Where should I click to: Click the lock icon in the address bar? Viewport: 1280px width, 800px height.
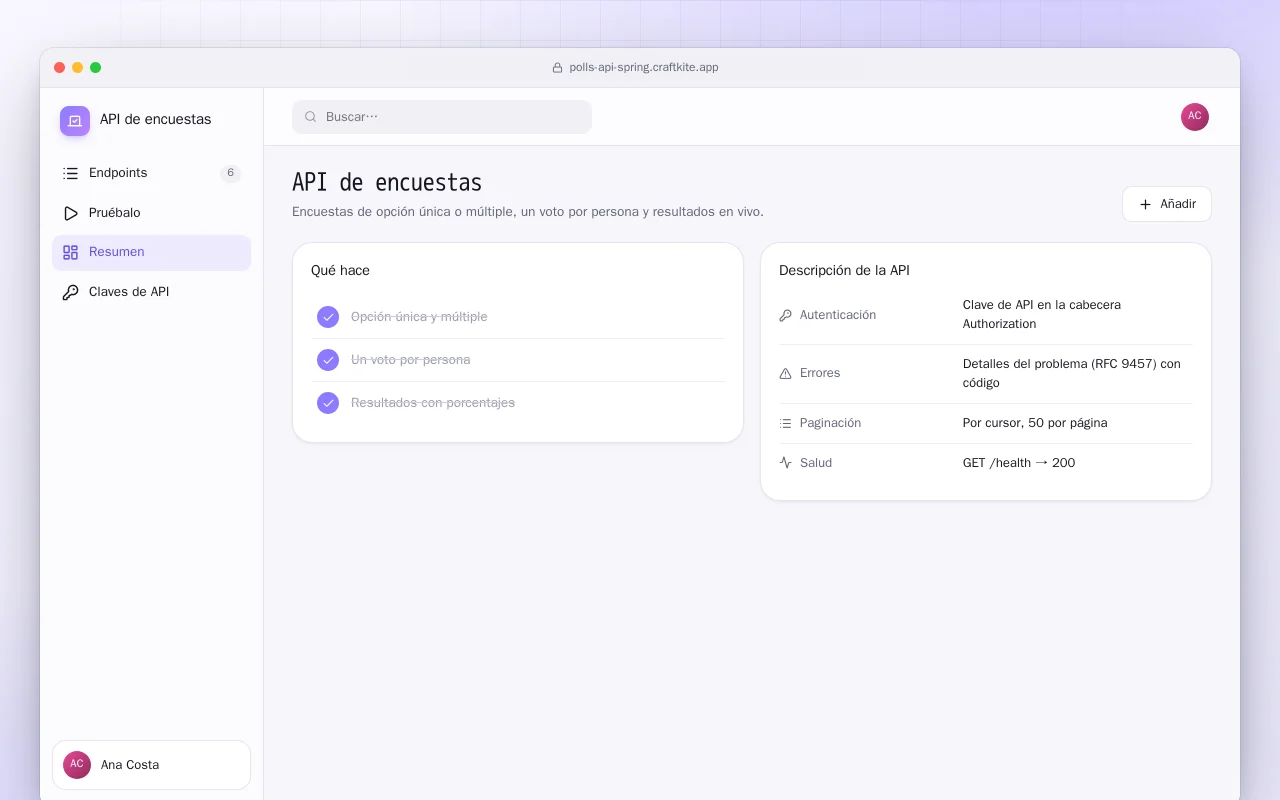click(x=558, y=68)
